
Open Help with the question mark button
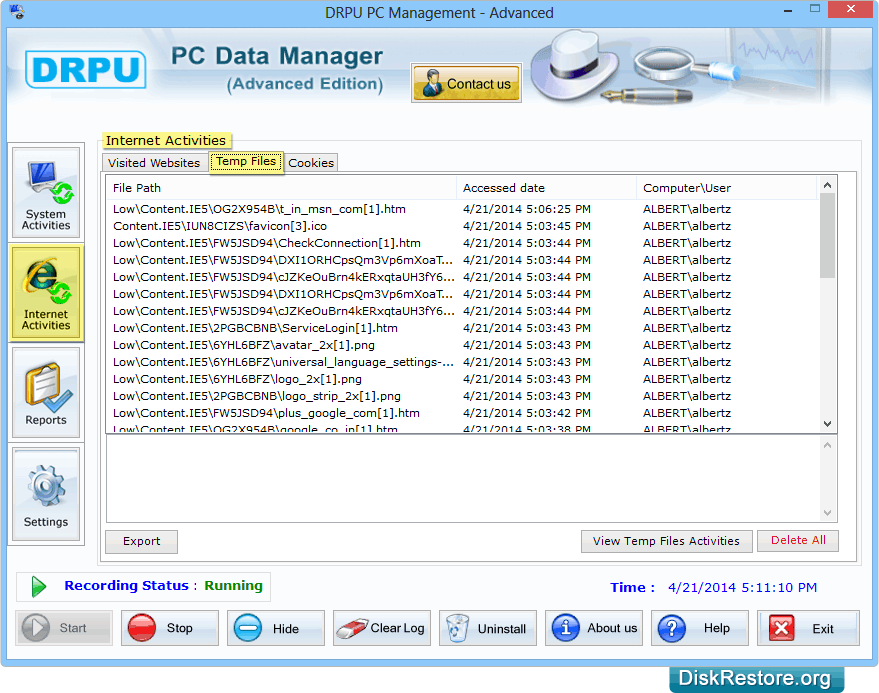(x=700, y=628)
